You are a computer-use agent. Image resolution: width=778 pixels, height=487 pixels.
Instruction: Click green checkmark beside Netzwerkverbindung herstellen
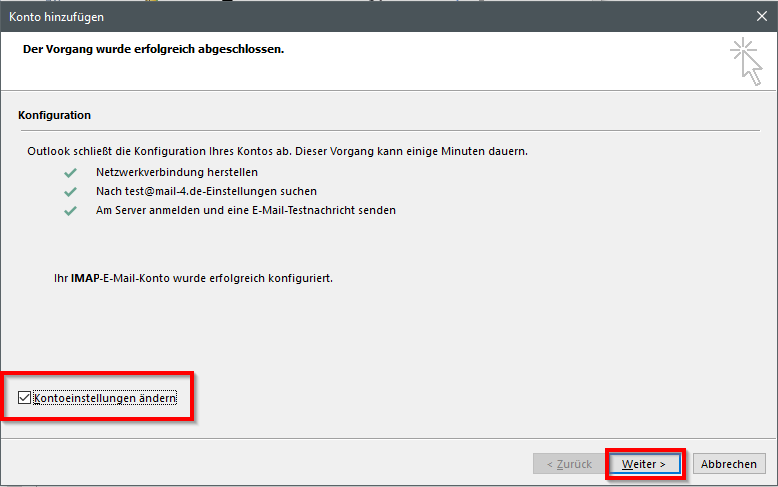pos(69,172)
